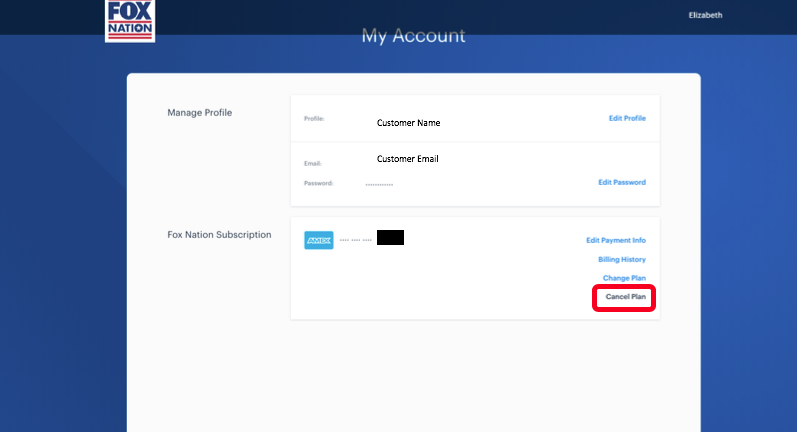Image resolution: width=797 pixels, height=432 pixels.
Task: Choose the Change Plan option
Action: pos(624,278)
